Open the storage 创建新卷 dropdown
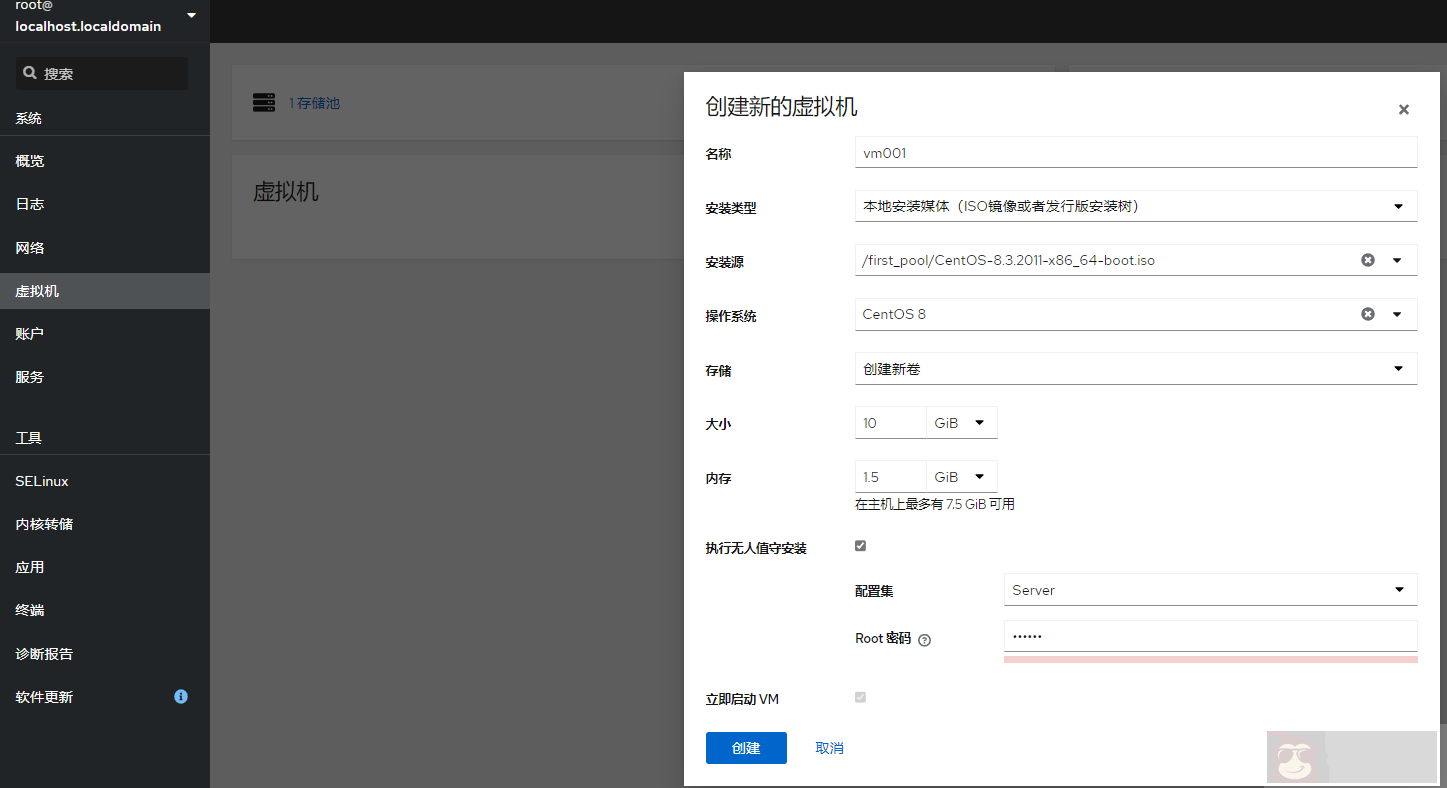Image resolution: width=1447 pixels, height=788 pixels. coord(1136,368)
